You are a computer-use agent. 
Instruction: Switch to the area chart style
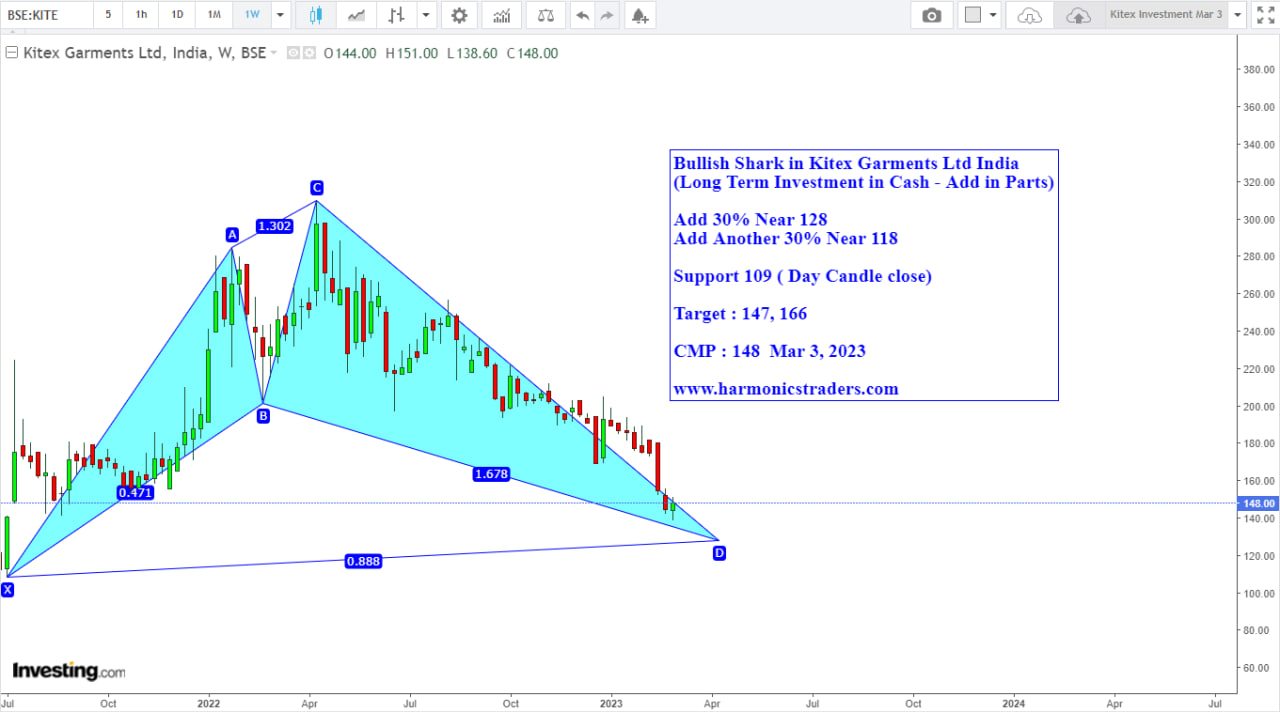tap(356, 15)
